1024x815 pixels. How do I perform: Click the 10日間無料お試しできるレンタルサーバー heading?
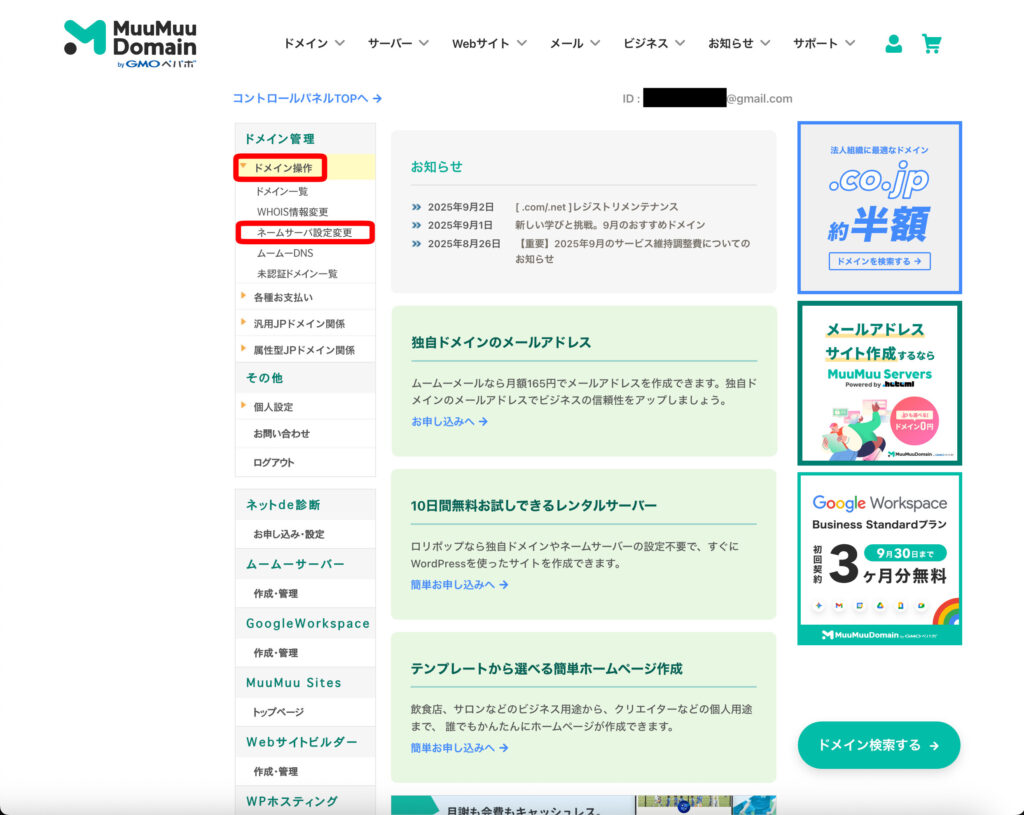point(534,505)
